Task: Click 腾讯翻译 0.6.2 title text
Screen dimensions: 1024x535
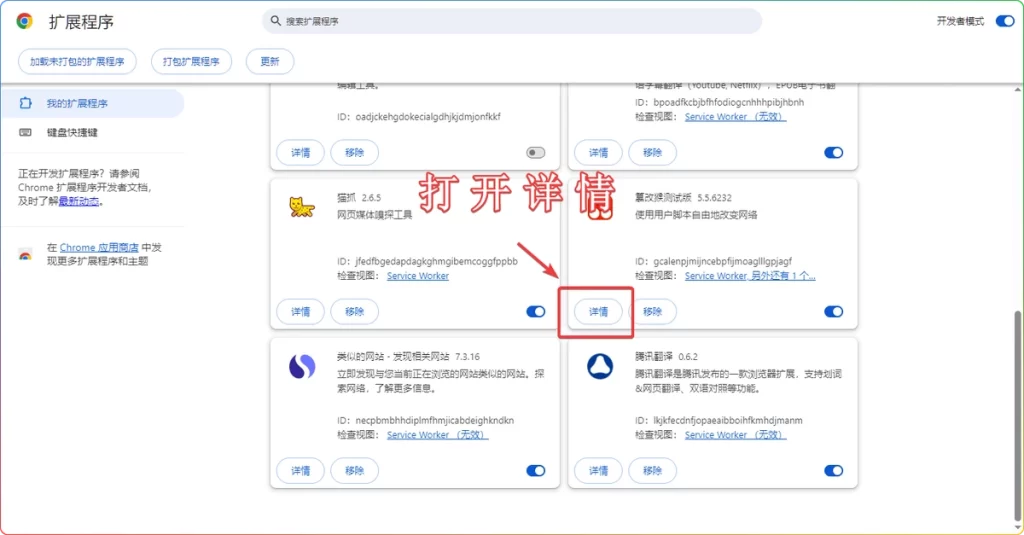Action: pyautogui.click(x=666, y=357)
